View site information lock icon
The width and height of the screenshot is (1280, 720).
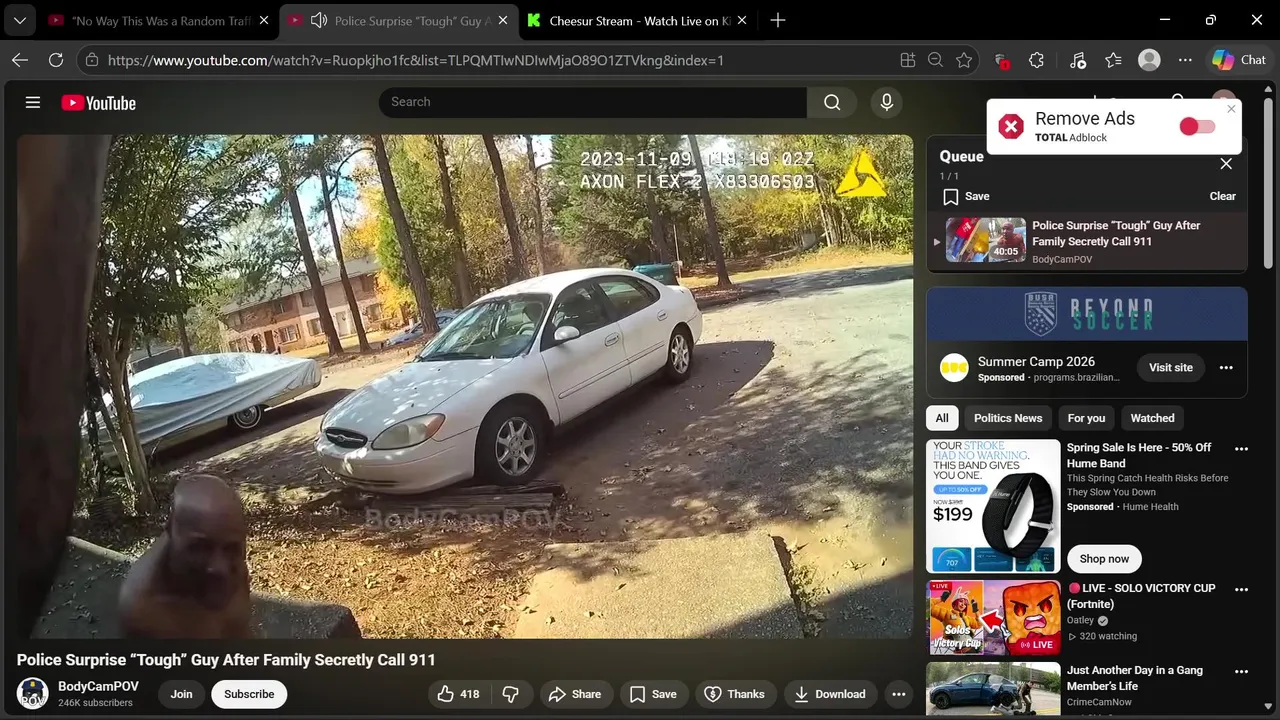click(x=92, y=60)
